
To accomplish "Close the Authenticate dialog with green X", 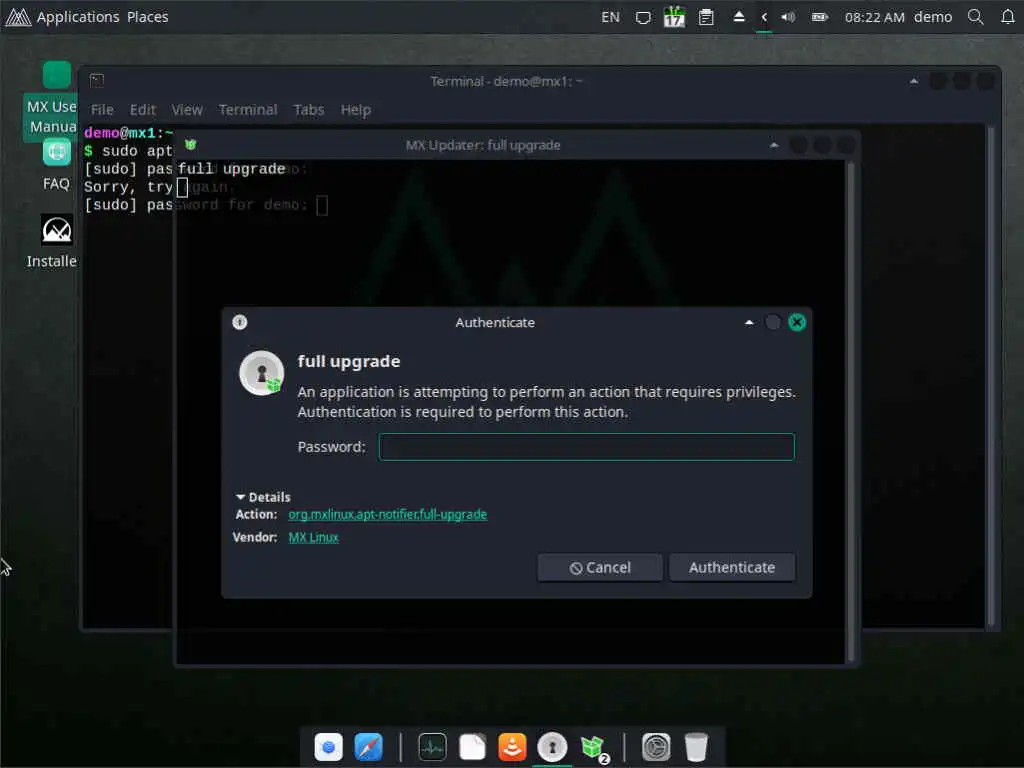I will (x=797, y=322).
